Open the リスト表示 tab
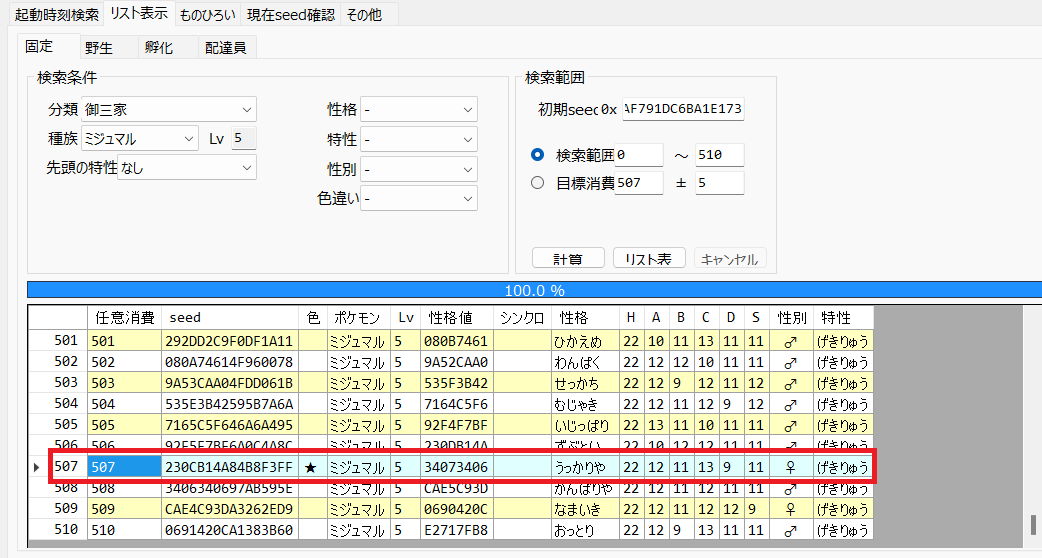This screenshot has height=558, width=1042. (139, 13)
